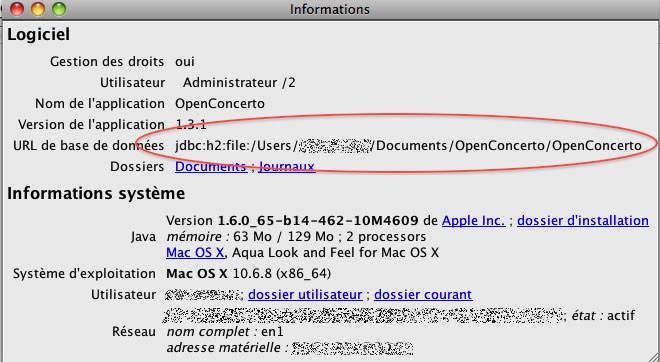Screen dimensions: 660x362
Task: Click the Informations window title
Action: tap(330, 9)
